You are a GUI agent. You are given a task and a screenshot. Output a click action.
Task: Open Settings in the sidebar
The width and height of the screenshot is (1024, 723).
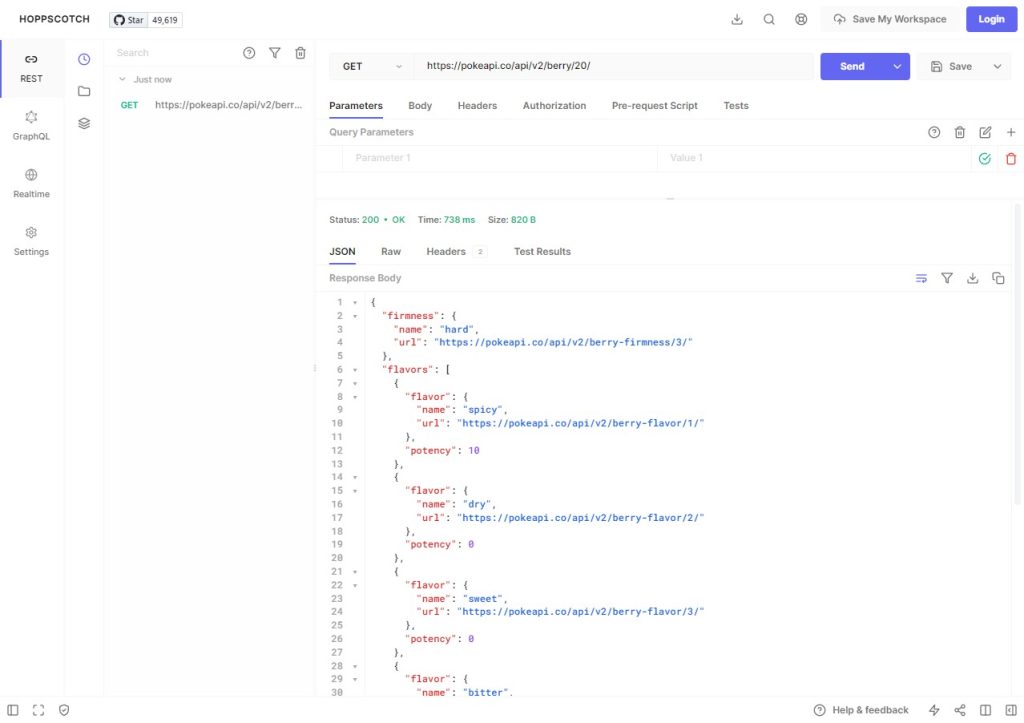31,242
